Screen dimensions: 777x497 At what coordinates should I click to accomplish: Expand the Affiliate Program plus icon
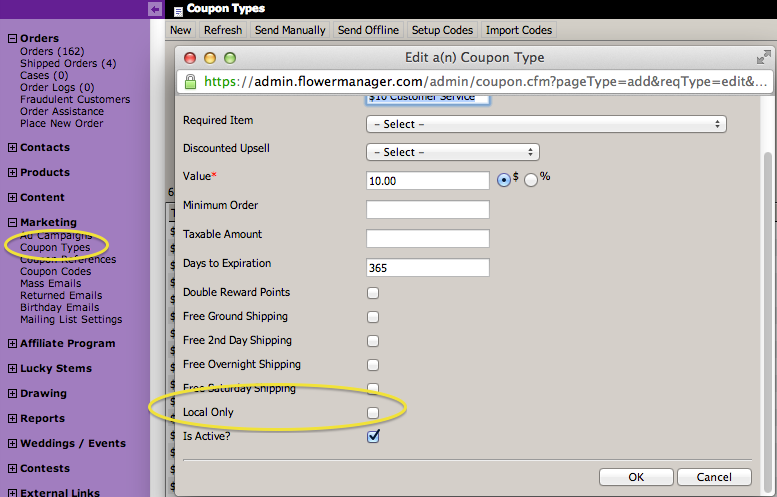point(12,344)
